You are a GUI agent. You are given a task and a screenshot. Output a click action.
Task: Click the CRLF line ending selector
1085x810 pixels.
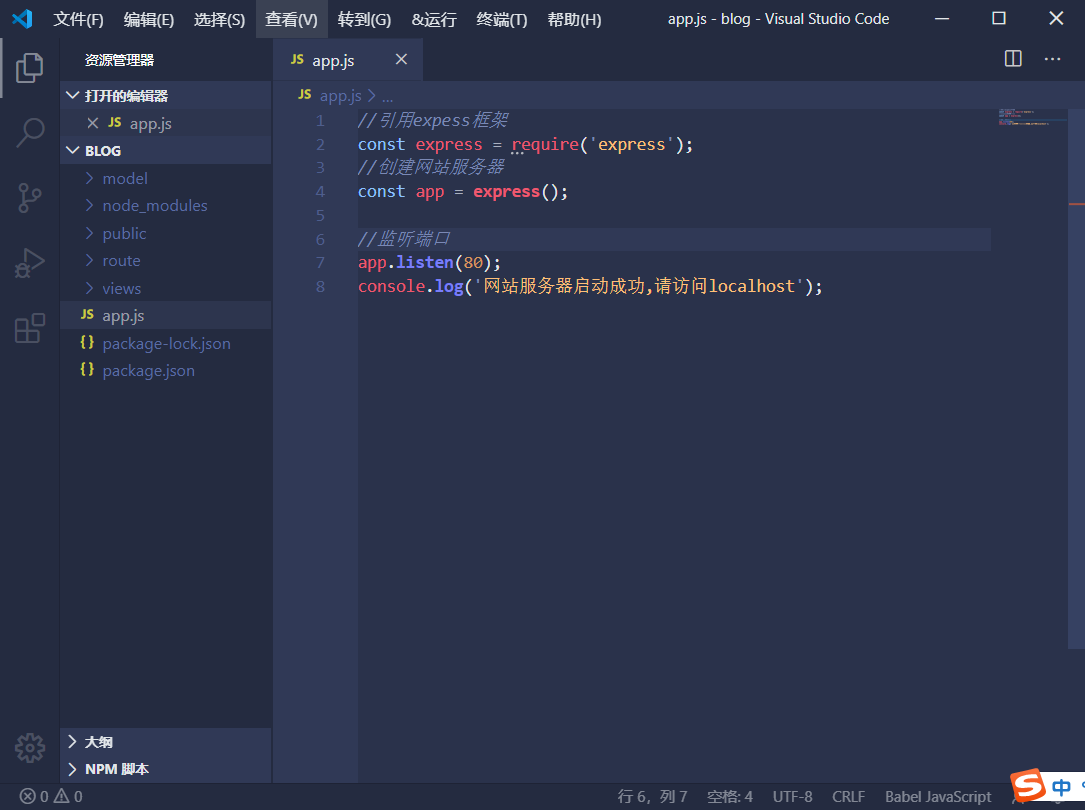coord(848,797)
